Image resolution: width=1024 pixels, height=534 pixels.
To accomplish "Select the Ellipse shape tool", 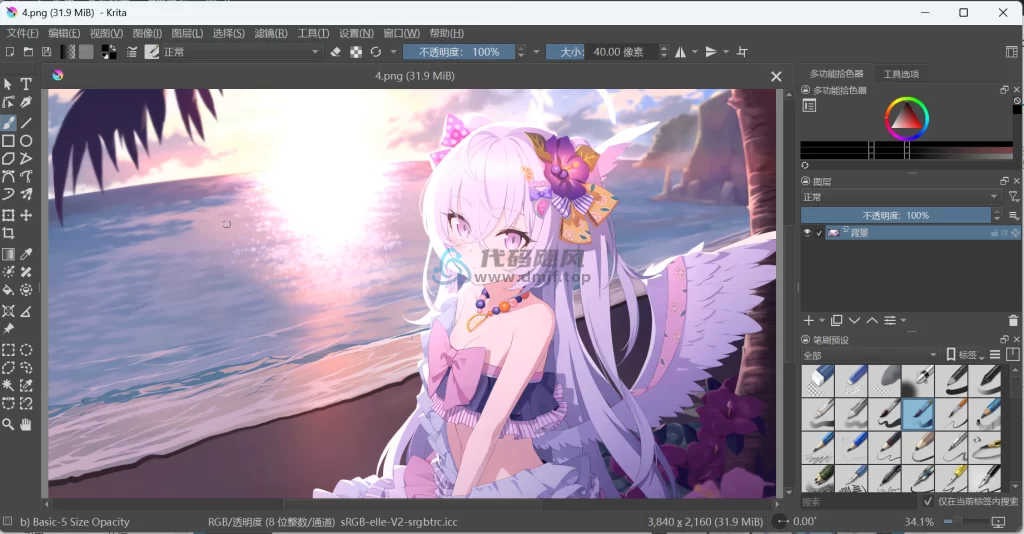I will [x=26, y=140].
